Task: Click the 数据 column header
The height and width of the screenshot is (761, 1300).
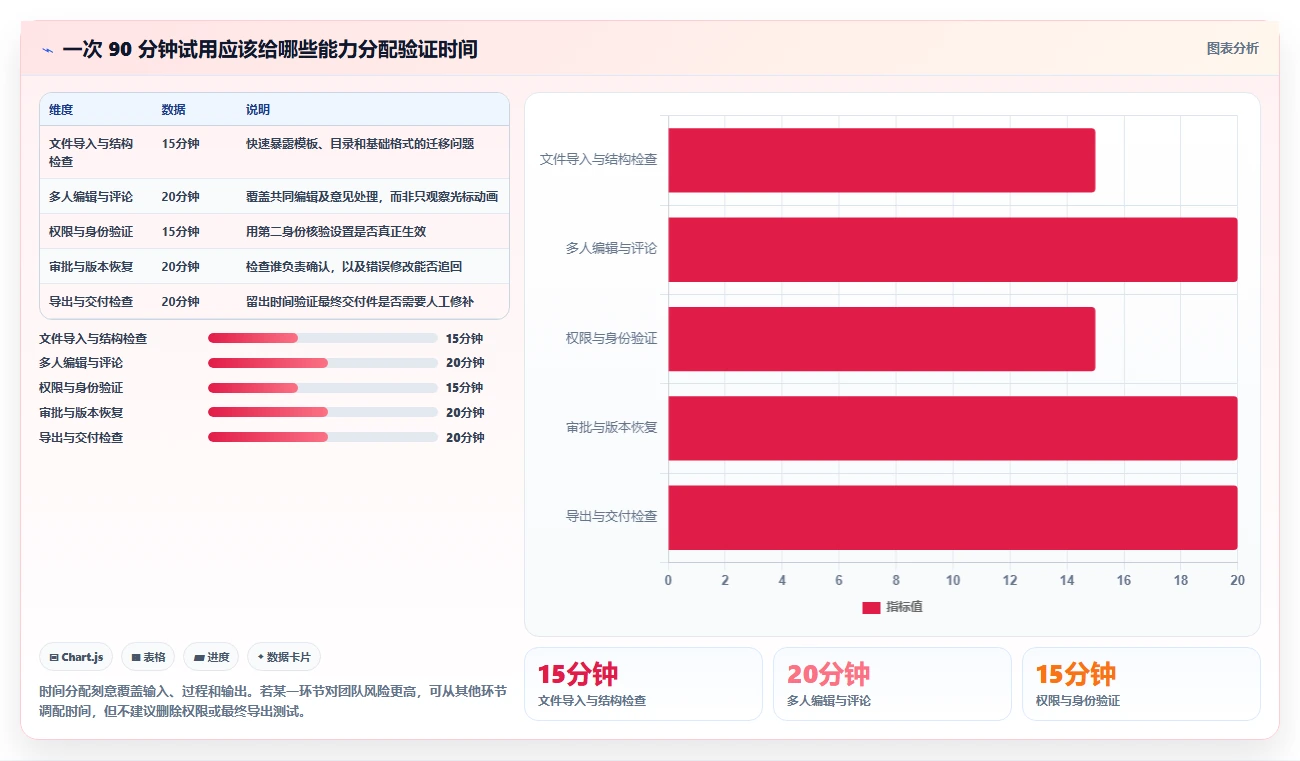Action: pos(173,110)
